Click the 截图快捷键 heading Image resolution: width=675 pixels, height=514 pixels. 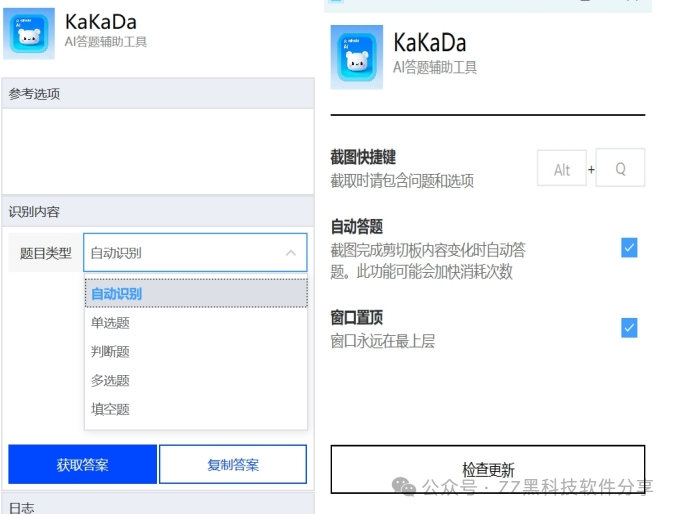363,157
